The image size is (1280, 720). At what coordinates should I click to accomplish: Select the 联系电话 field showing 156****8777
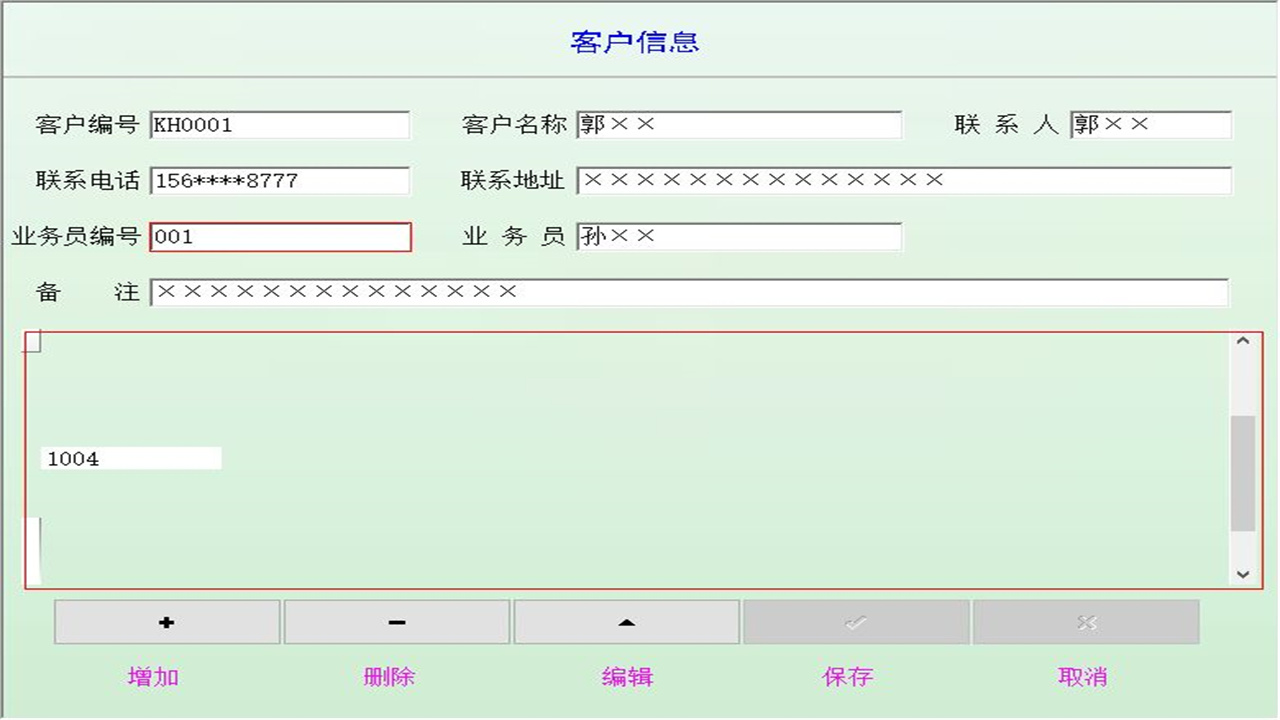[280, 180]
